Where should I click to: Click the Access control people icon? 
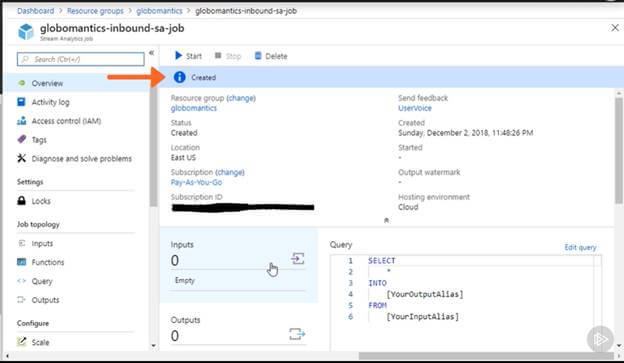21,121
